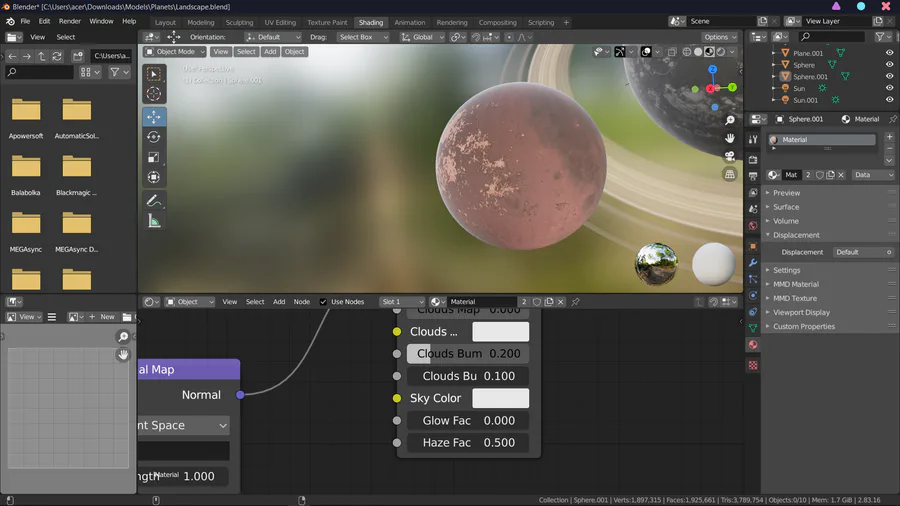Add a new material slot
This screenshot has height=506, width=900.
click(x=890, y=137)
